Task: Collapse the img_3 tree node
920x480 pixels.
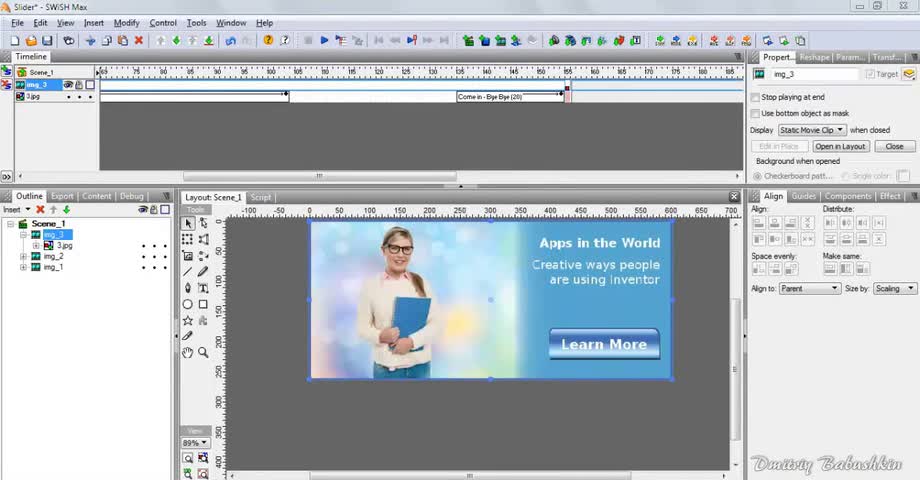Action: coord(23,235)
